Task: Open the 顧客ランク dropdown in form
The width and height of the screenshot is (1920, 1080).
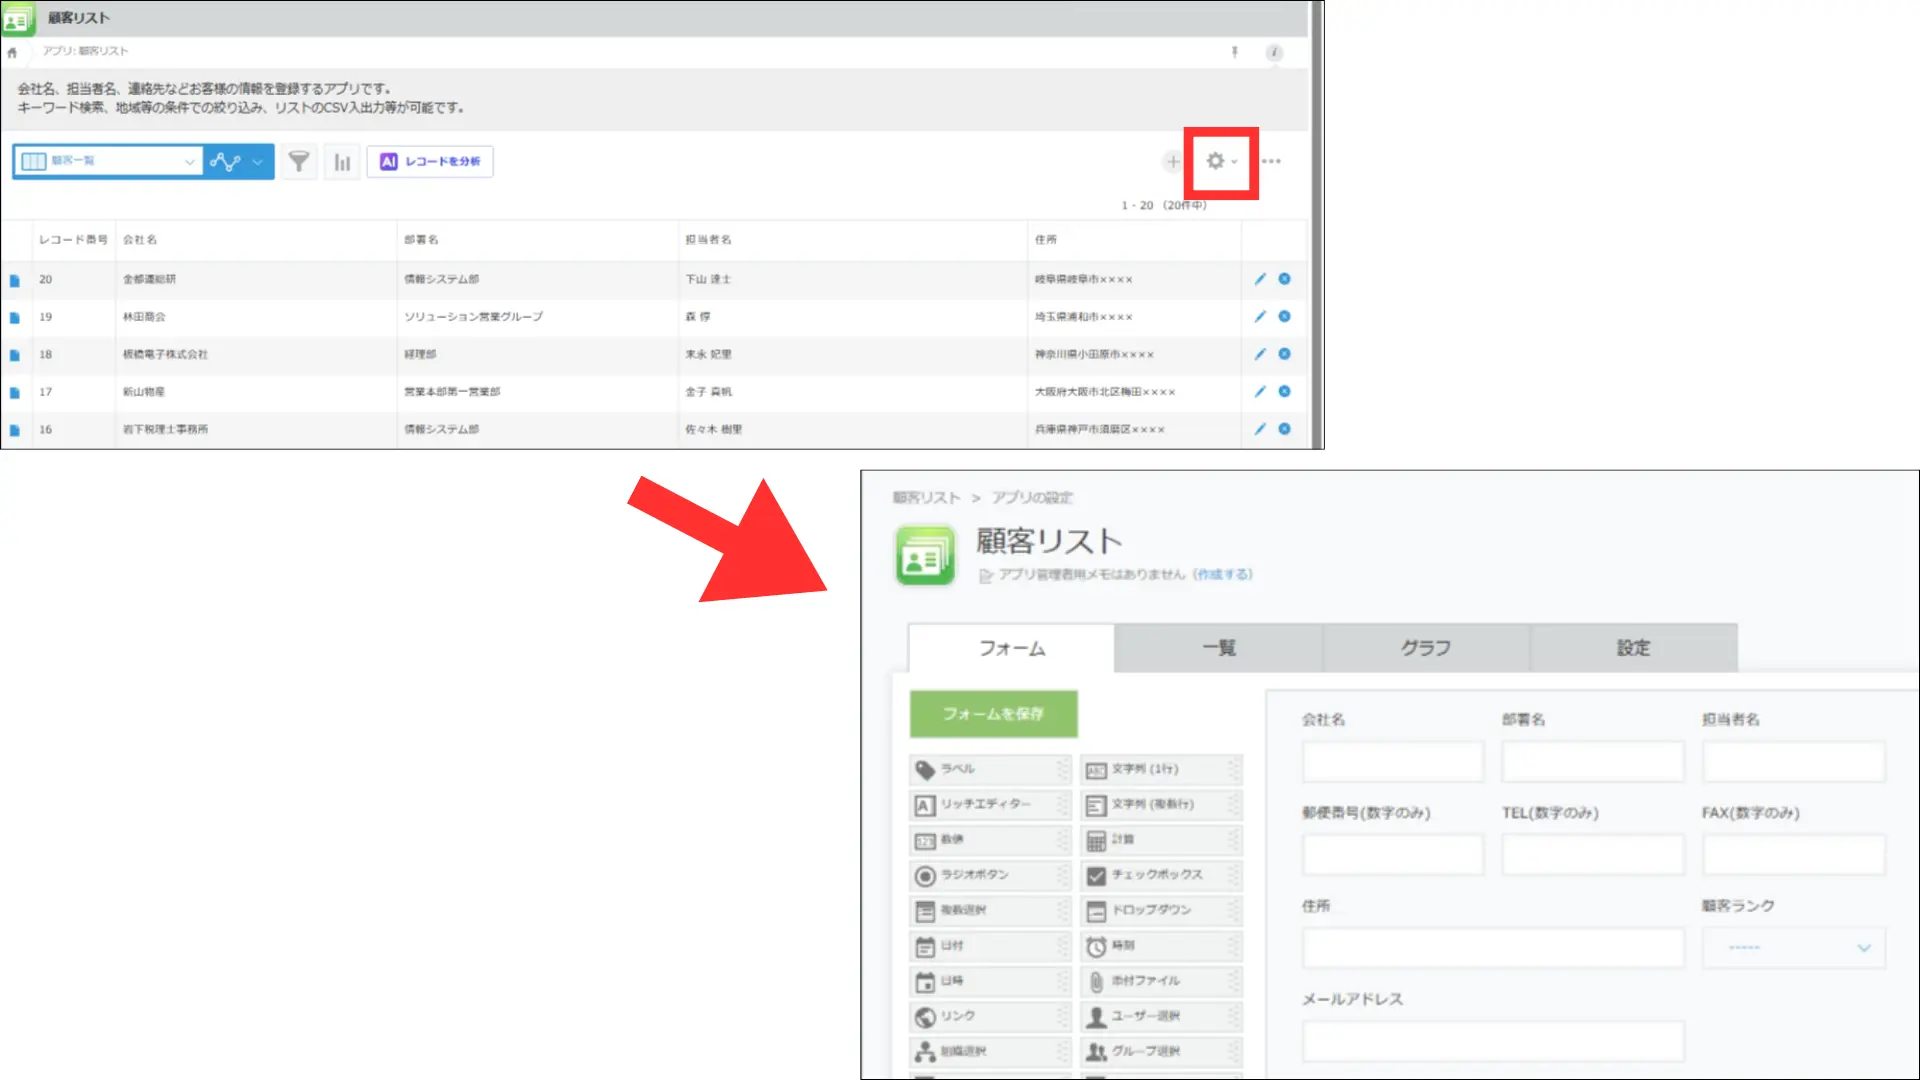Action: coord(1793,947)
